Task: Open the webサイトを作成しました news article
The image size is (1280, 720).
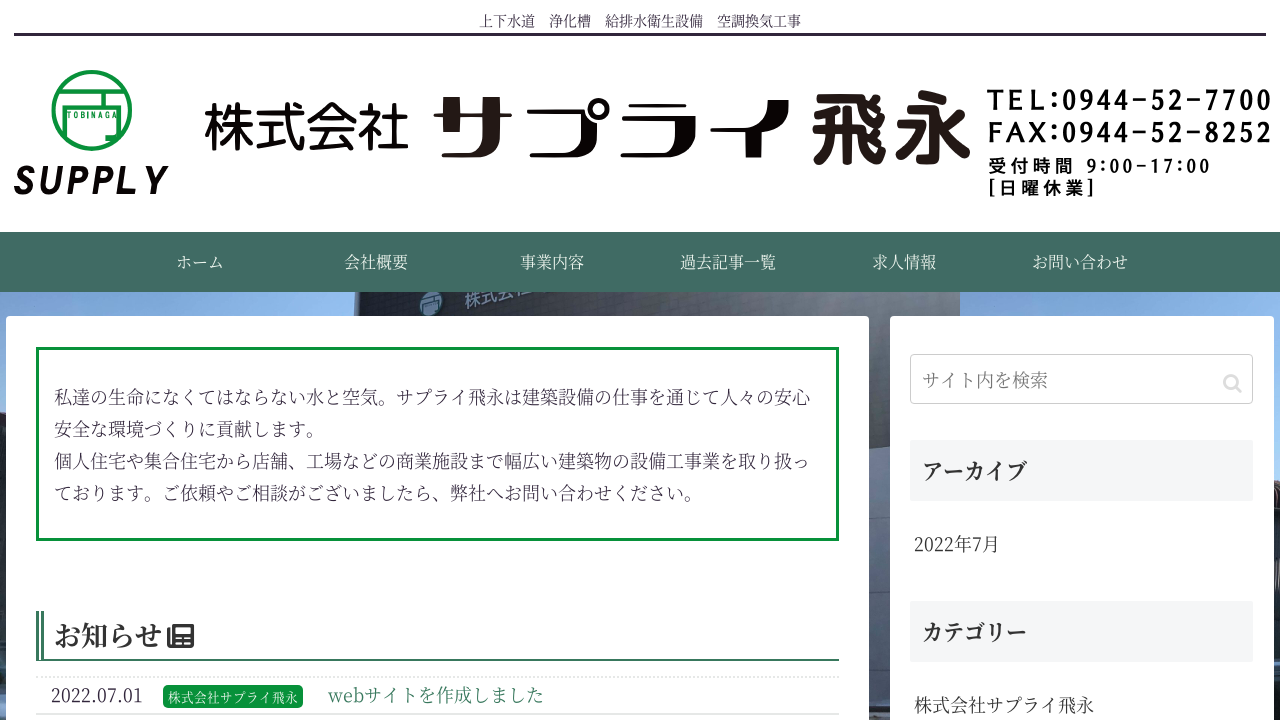Action: 436,695
